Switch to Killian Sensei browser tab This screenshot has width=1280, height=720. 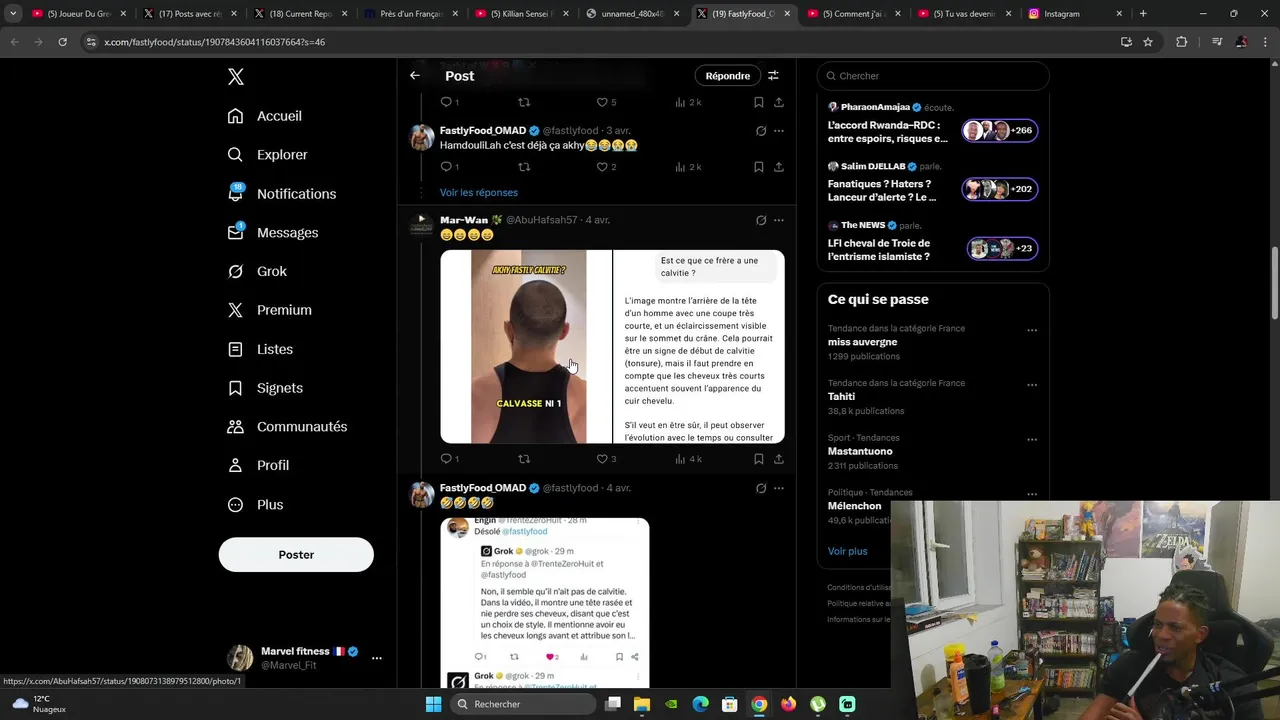pos(523,14)
